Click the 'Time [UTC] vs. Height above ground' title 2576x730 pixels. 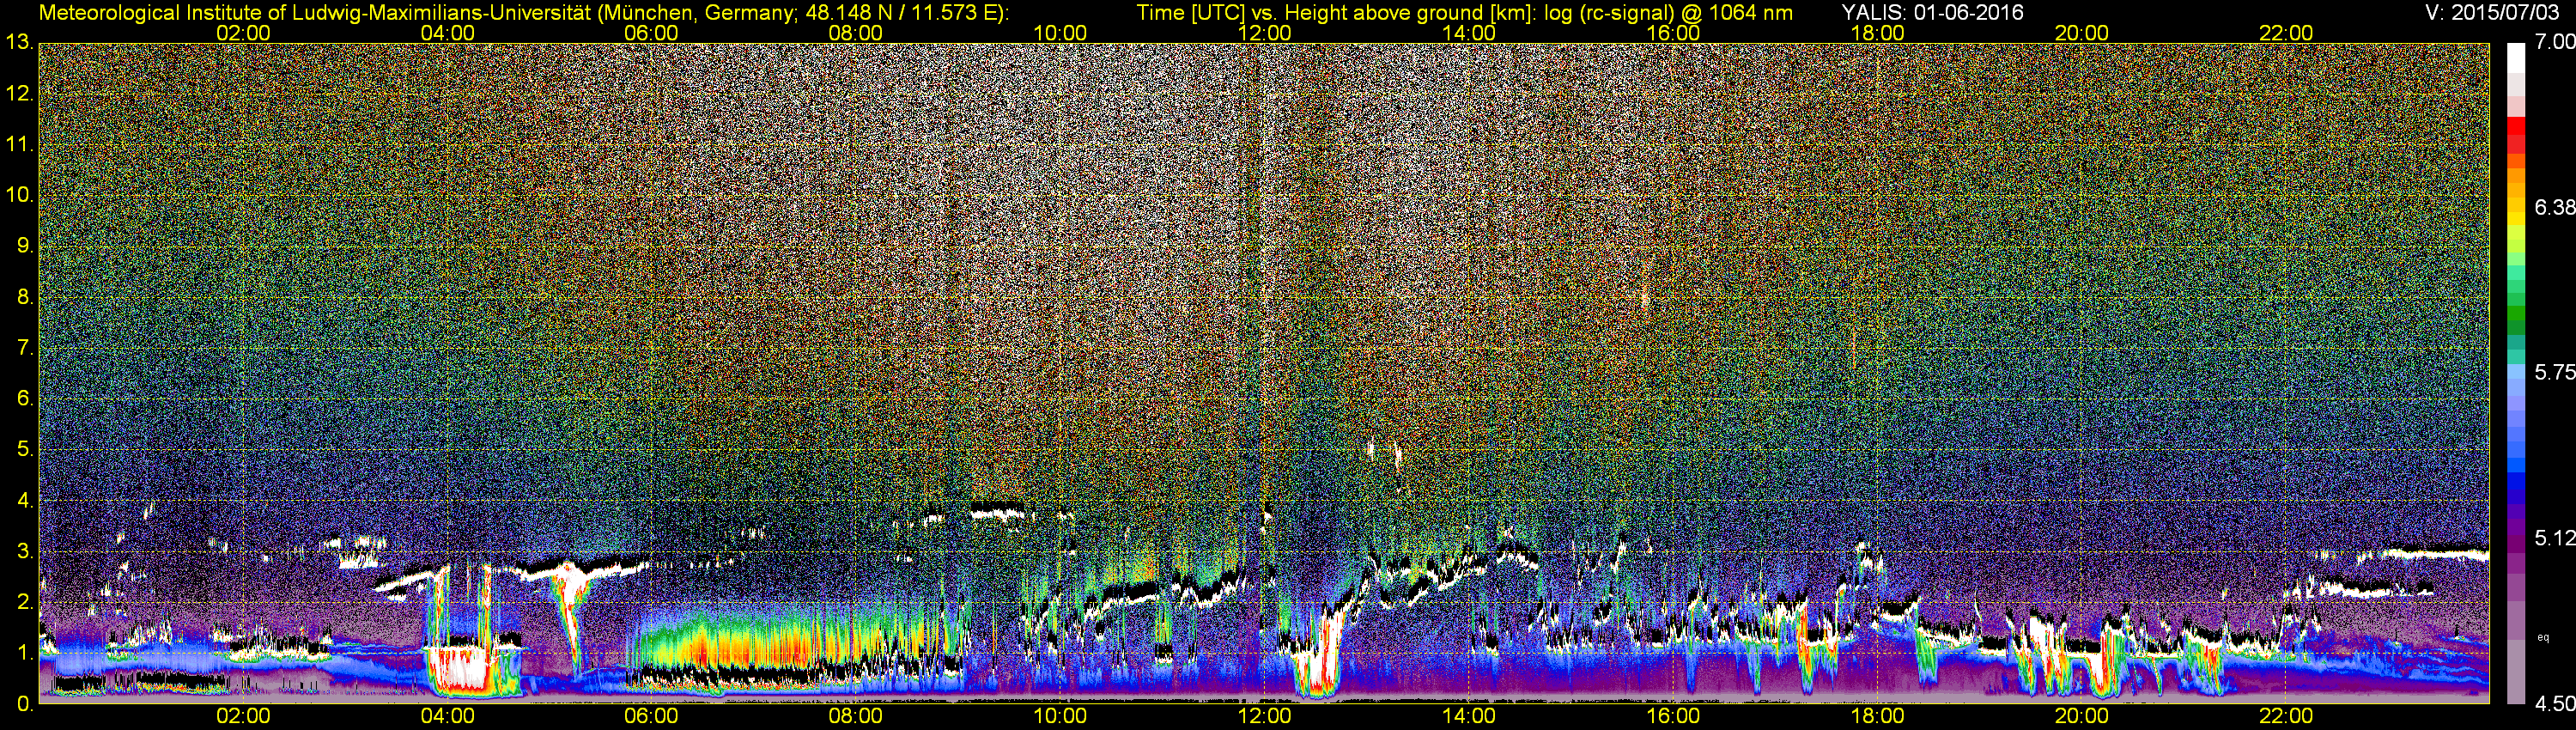pyautogui.click(x=1464, y=14)
